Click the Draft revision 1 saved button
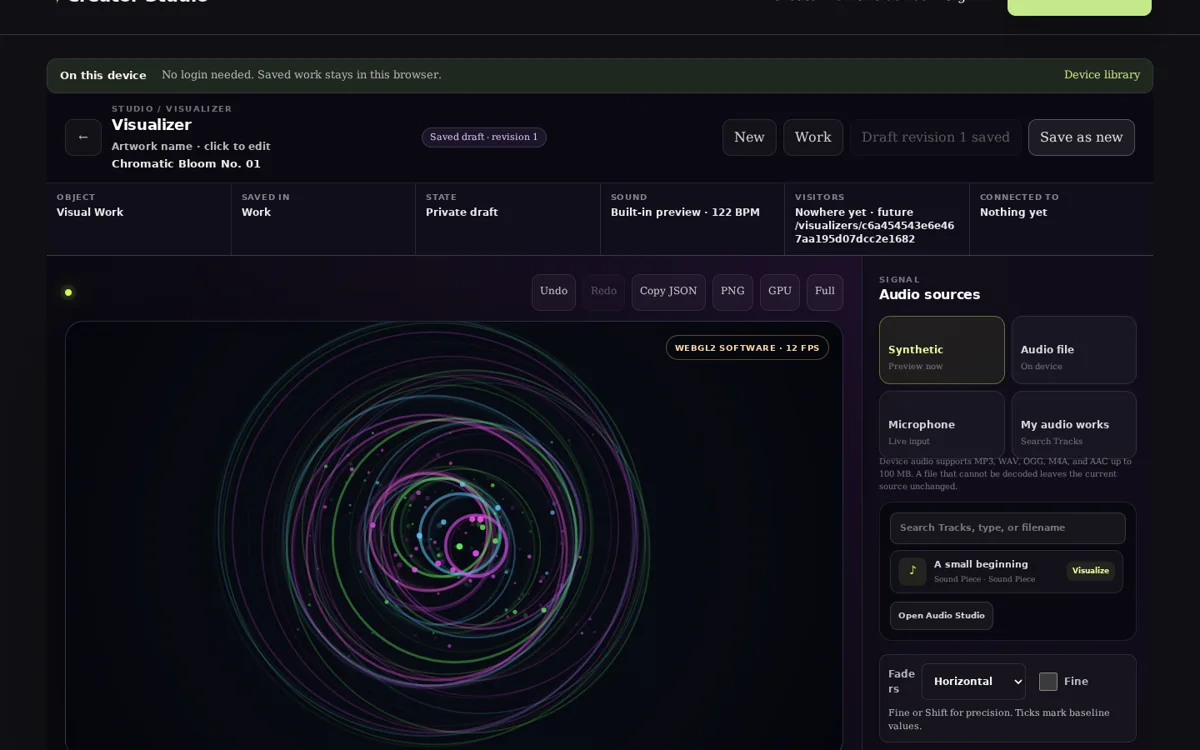The width and height of the screenshot is (1200, 750). [x=936, y=137]
